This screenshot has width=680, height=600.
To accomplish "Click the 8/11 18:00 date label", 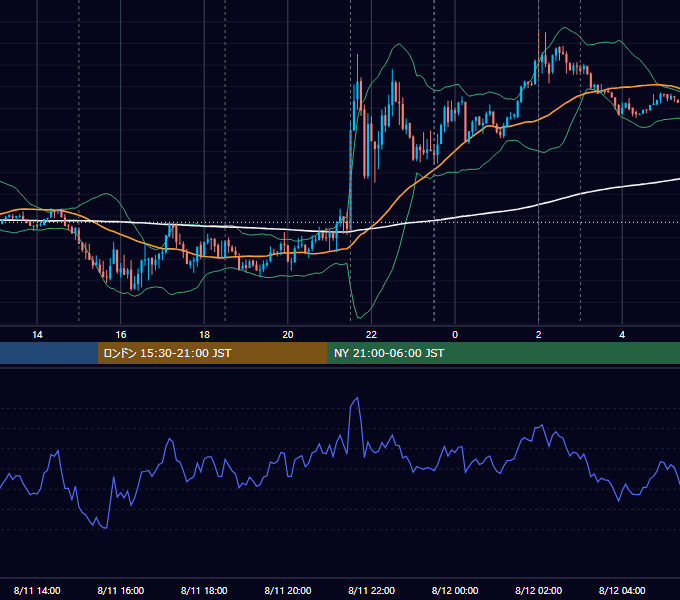I will pos(204,590).
